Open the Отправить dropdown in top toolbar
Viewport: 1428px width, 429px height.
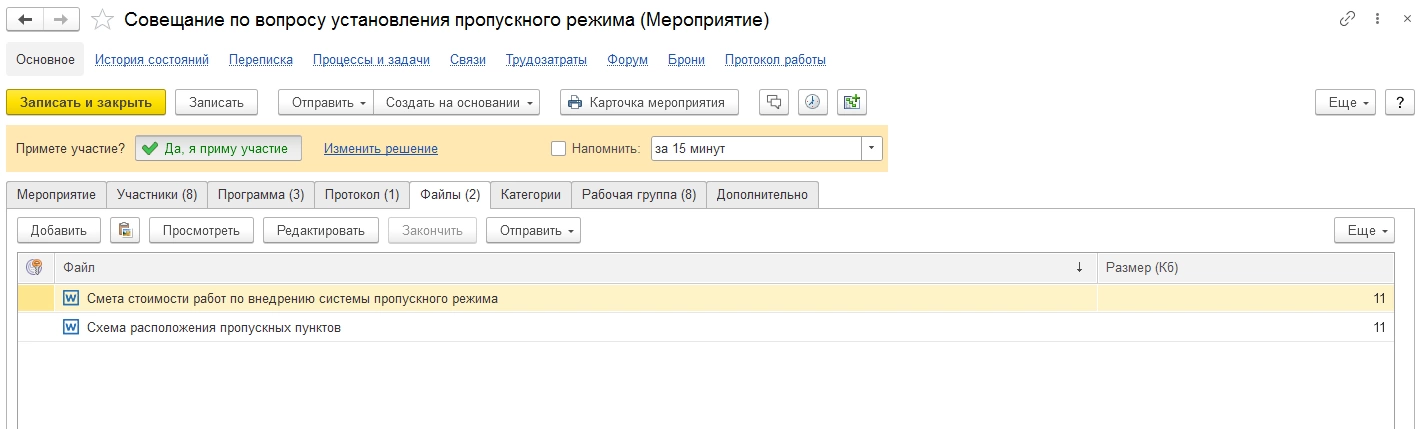click(x=326, y=102)
